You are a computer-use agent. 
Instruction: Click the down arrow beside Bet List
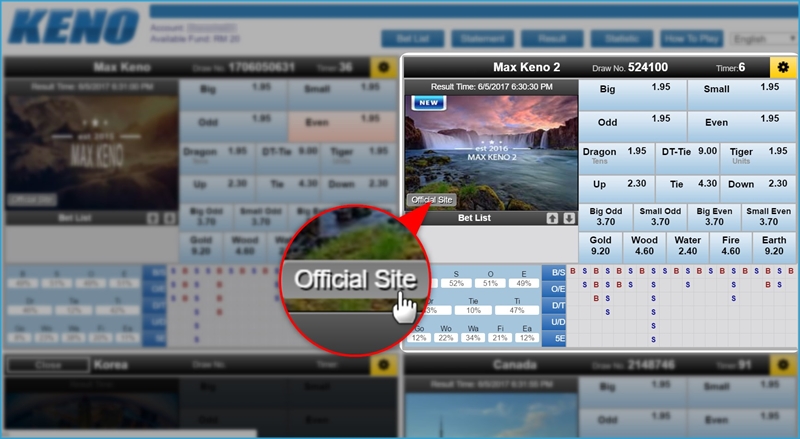coord(569,218)
